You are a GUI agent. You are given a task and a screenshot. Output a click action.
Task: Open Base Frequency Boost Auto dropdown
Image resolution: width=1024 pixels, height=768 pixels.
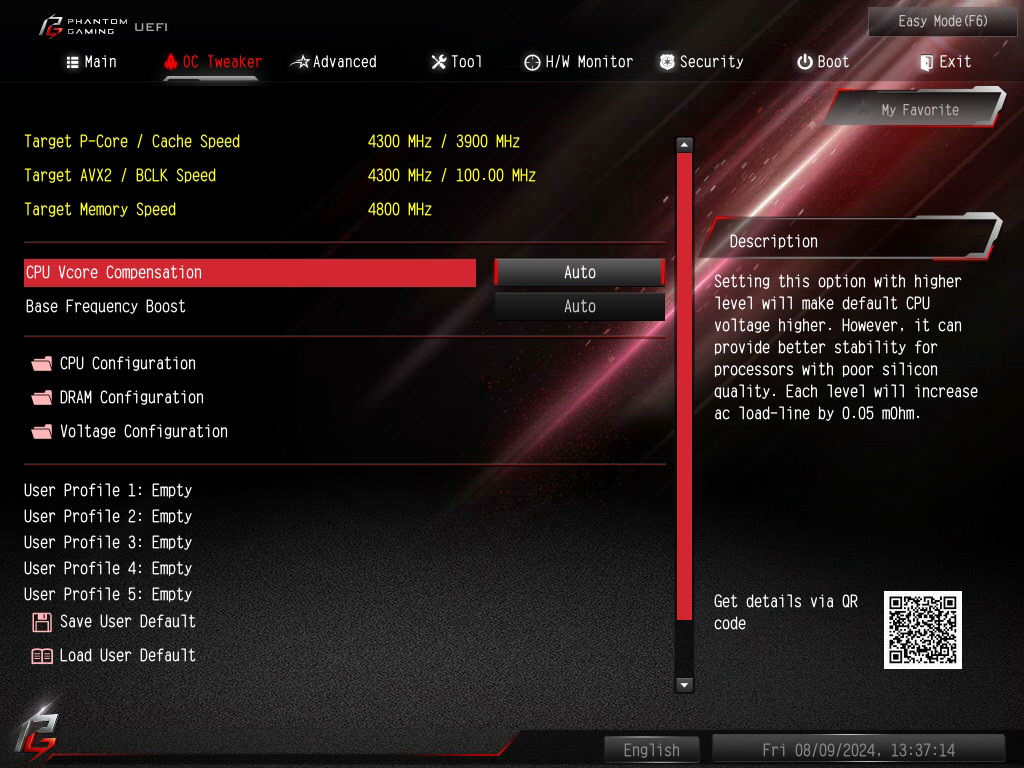pyautogui.click(x=579, y=306)
